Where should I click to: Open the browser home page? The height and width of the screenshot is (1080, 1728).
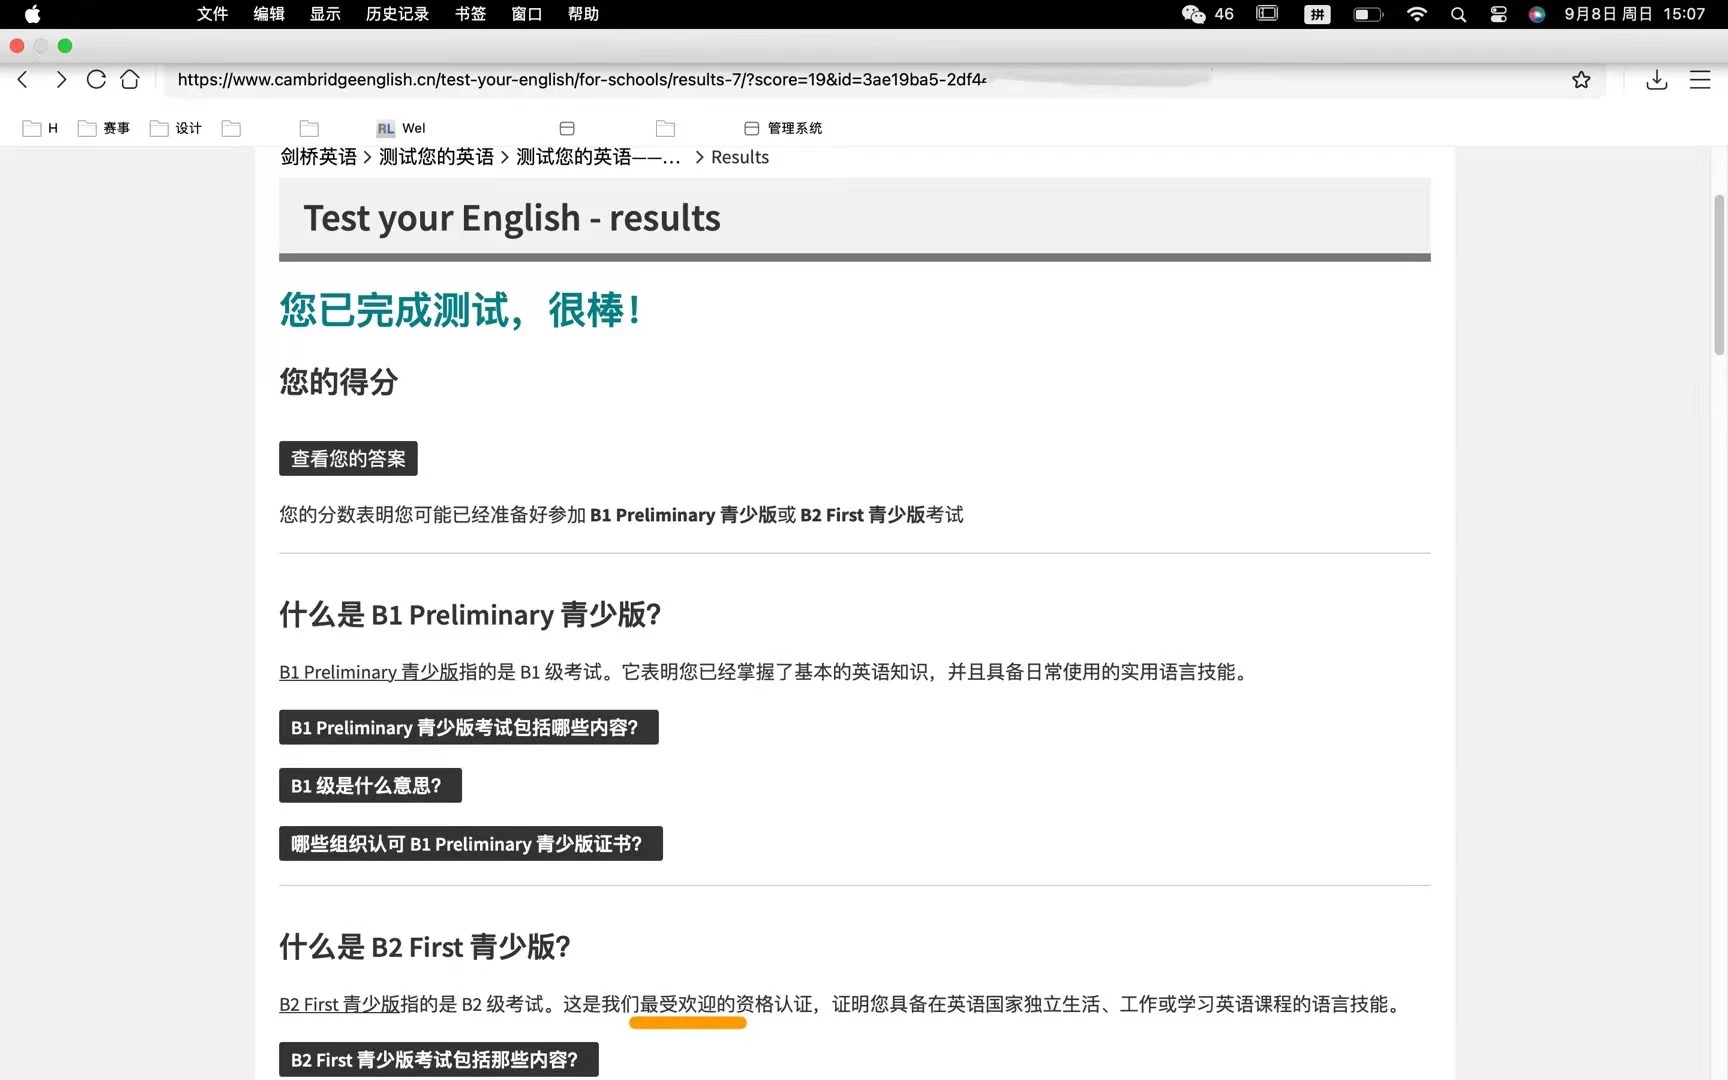130,80
